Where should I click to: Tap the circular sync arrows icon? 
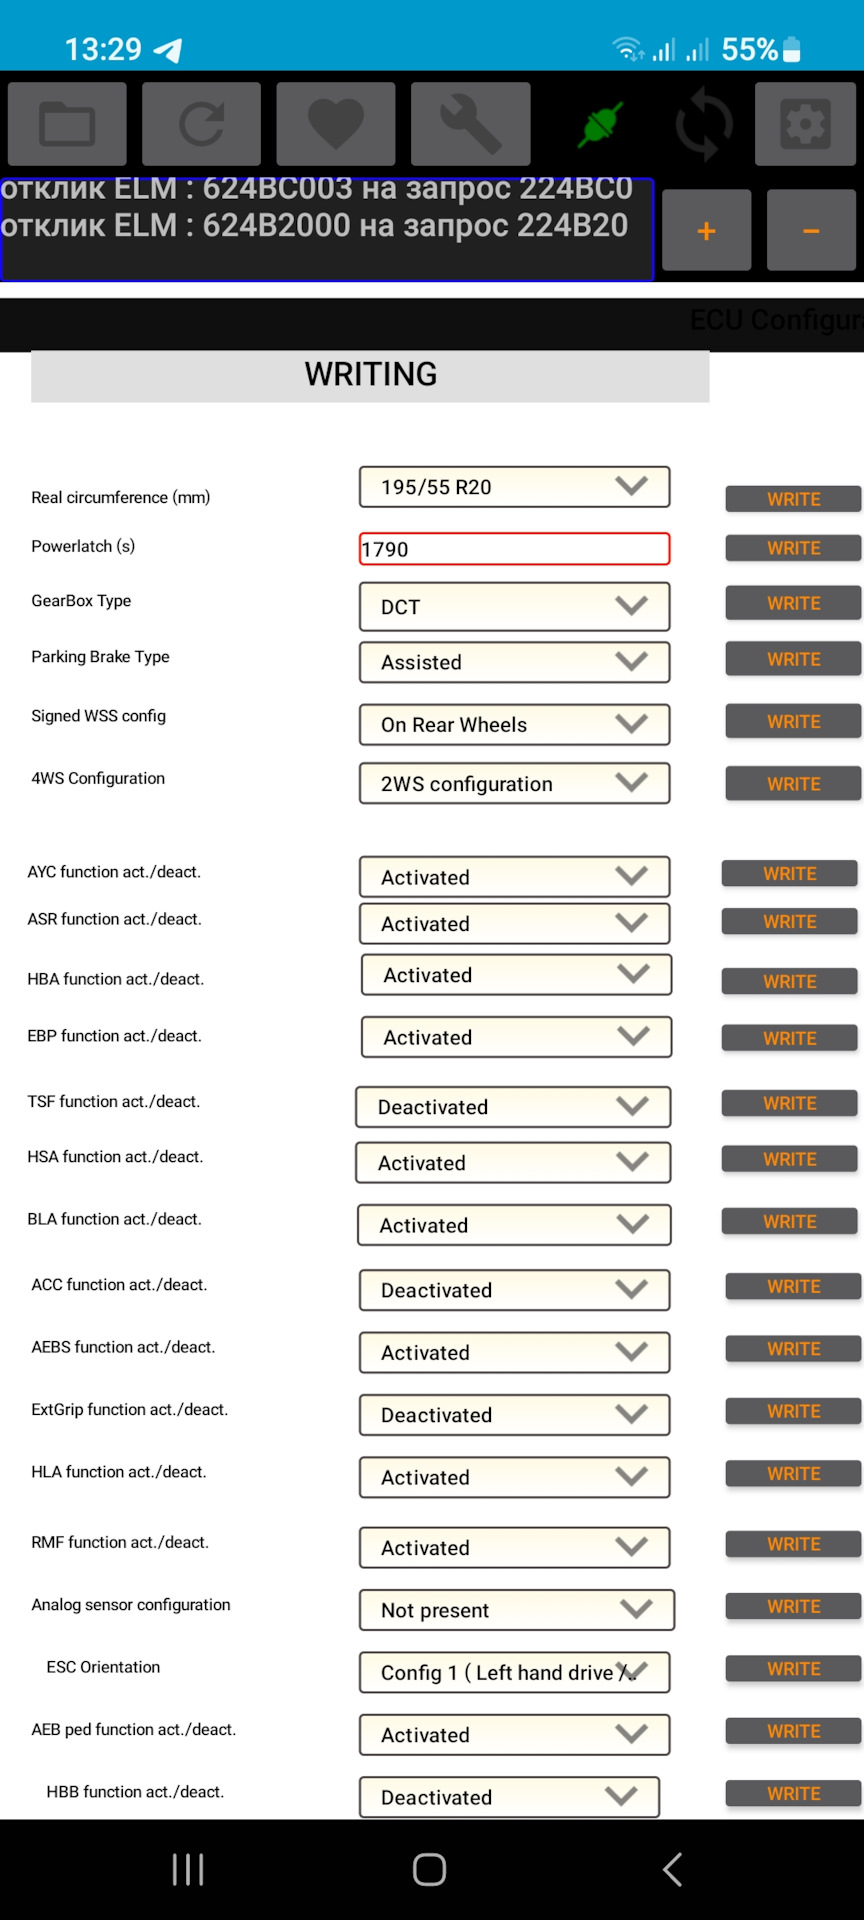click(704, 124)
